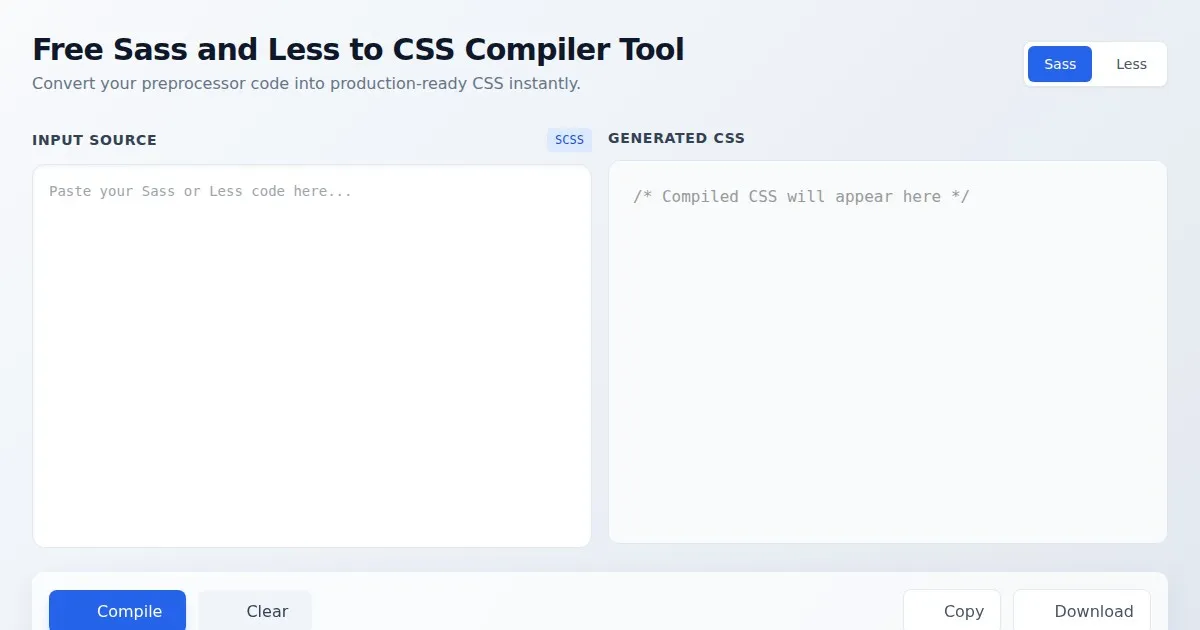Click the SCSS language badge

pyautogui.click(x=569, y=140)
